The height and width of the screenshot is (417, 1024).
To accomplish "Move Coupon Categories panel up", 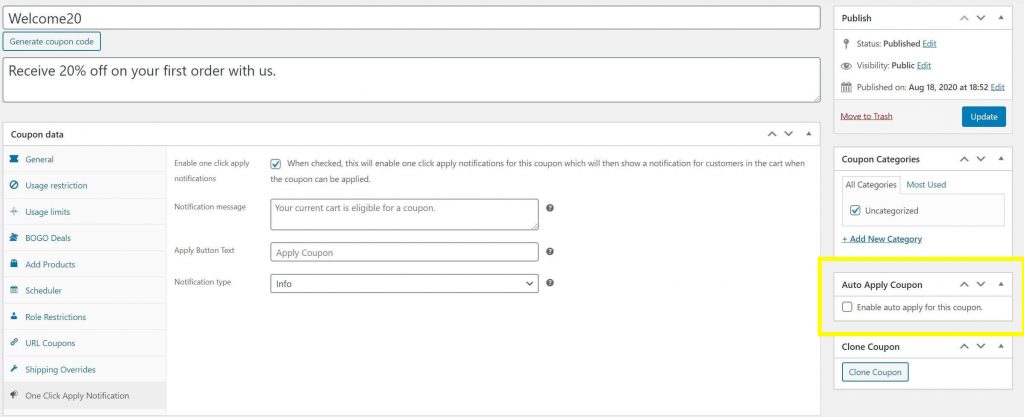I will [964, 159].
